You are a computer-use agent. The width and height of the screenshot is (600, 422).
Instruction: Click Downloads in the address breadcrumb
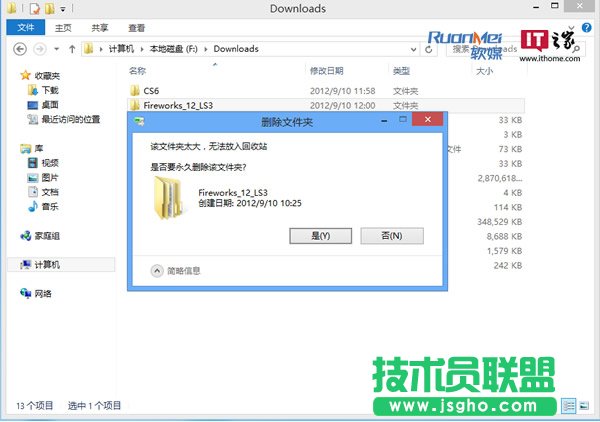[236, 49]
